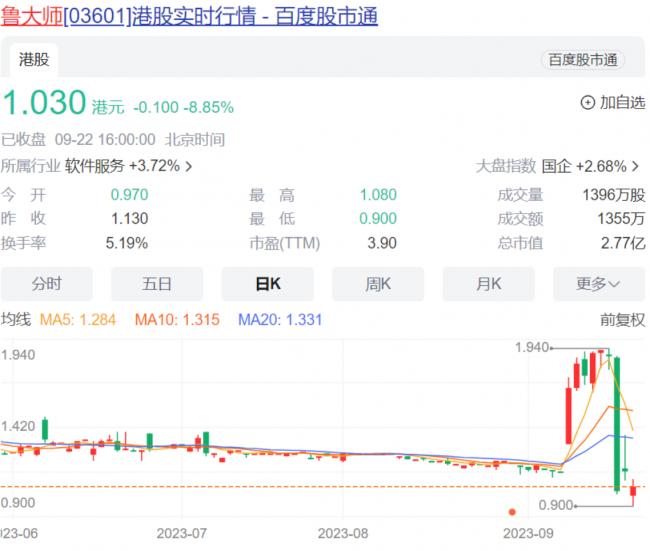Click 成交量 value 1396万股
The width and height of the screenshot is (650, 551).
(x=614, y=195)
